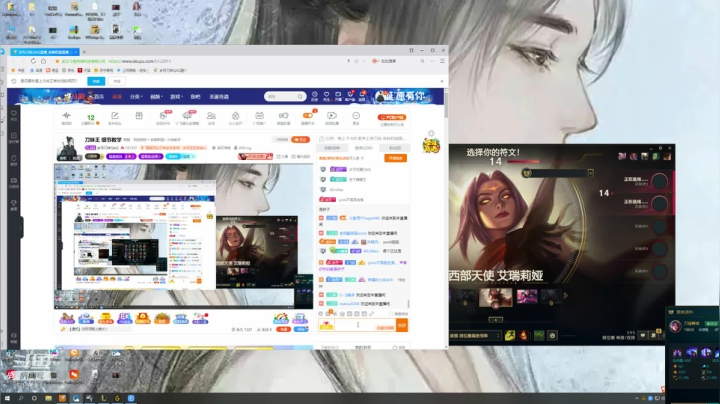Expand the 游戏 dropdown in Douyu nav
This screenshot has width=720, height=404.
(176, 97)
